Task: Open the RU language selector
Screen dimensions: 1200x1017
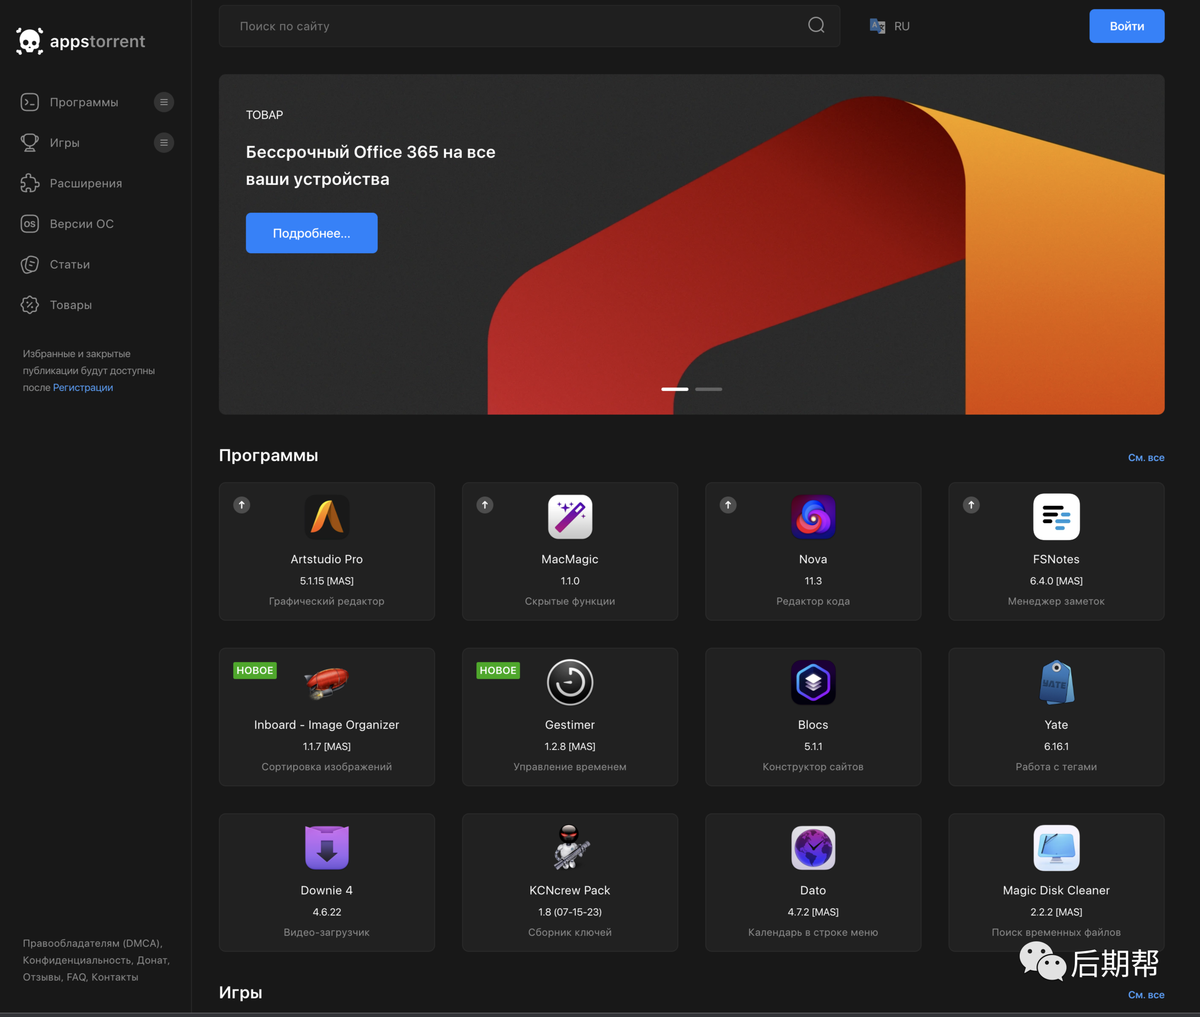Action: point(890,26)
